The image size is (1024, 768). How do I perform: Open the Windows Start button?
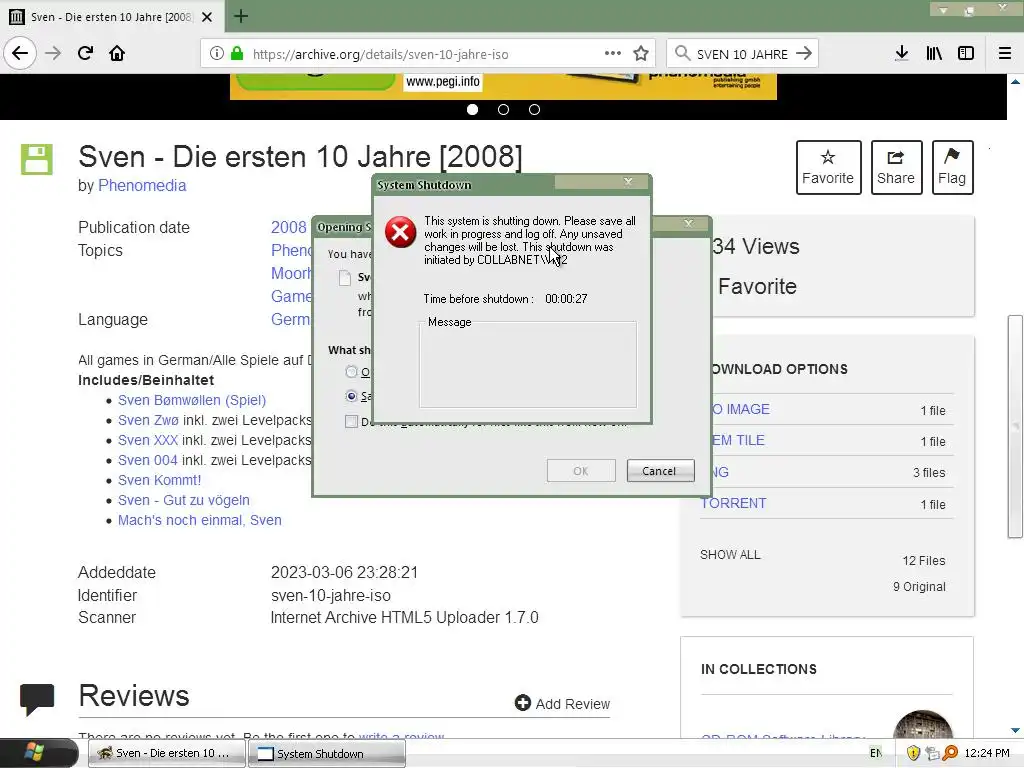(x=35, y=752)
